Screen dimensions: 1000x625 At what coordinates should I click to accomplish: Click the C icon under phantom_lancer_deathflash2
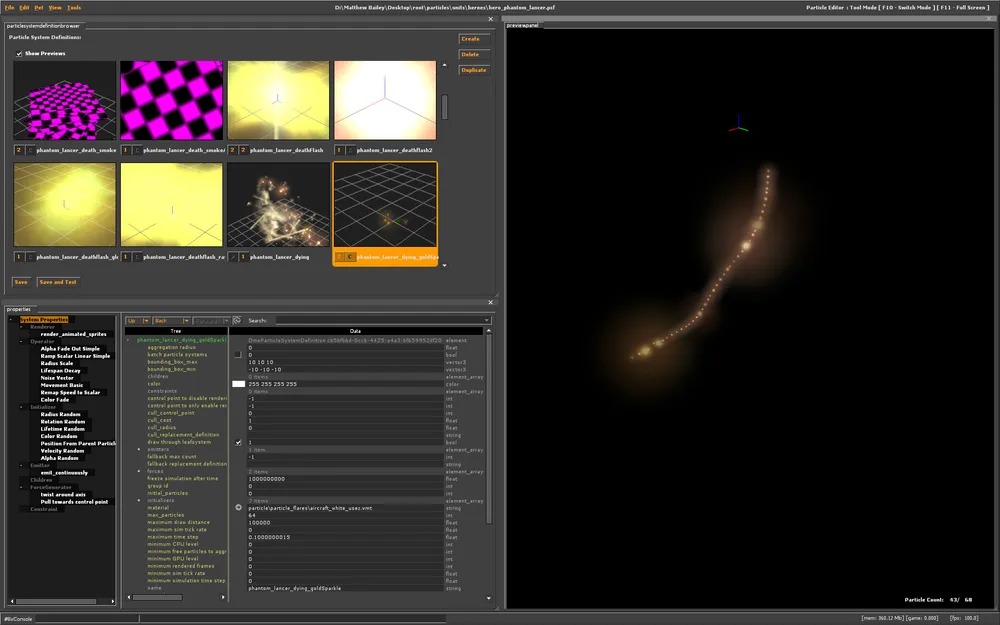point(351,150)
